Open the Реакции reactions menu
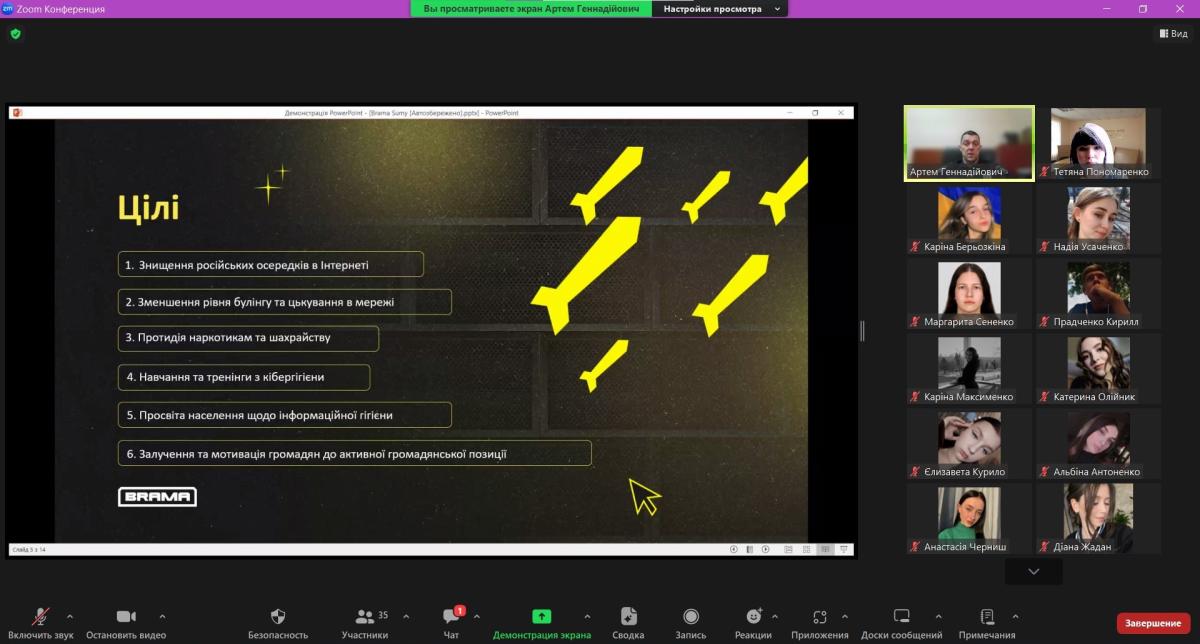 753,623
